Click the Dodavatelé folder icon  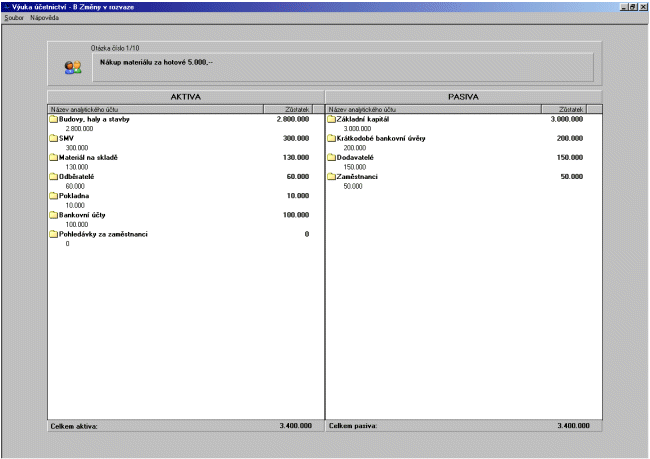pos(332,157)
